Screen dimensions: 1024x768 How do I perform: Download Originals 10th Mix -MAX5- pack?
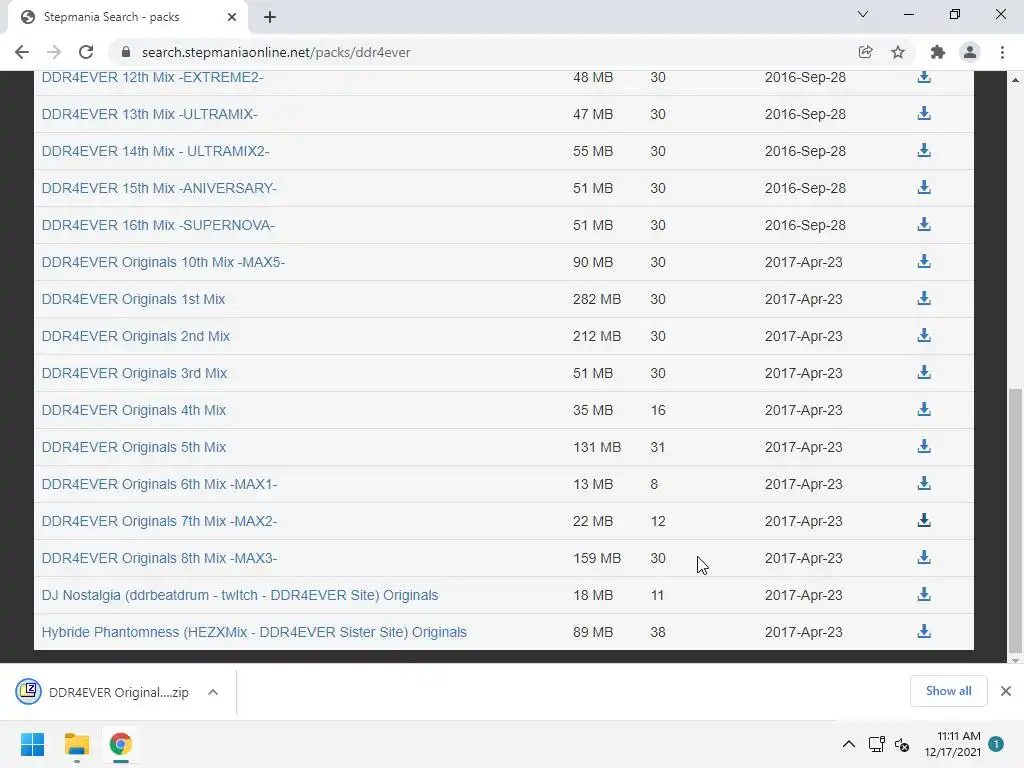(x=923, y=262)
